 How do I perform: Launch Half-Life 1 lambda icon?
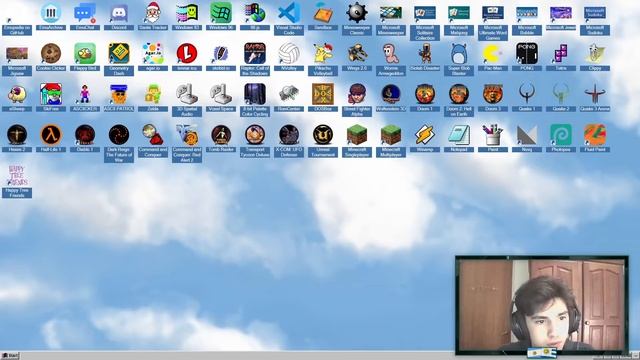point(51,135)
